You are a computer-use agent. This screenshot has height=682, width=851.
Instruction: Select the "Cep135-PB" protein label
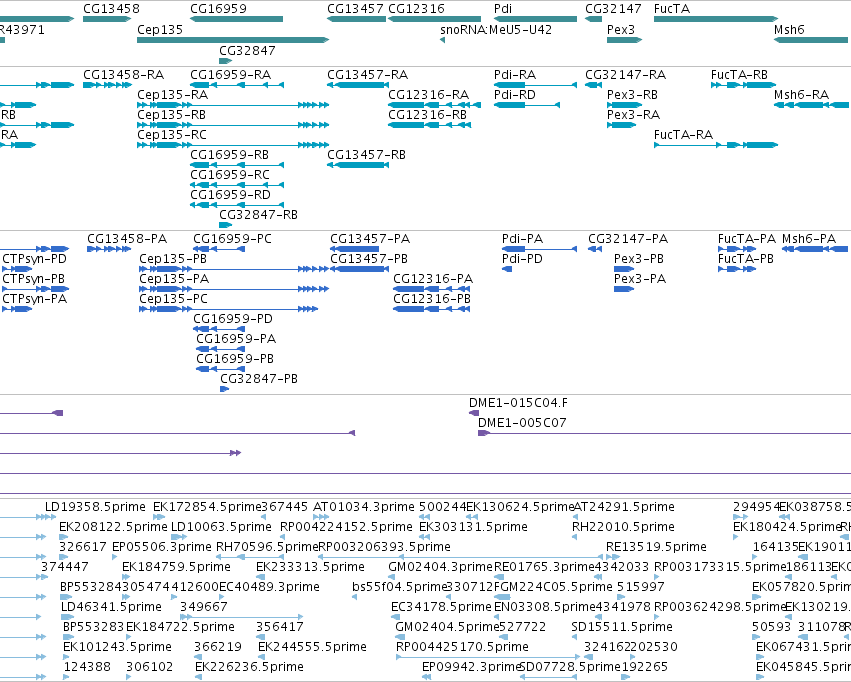click(x=173, y=259)
